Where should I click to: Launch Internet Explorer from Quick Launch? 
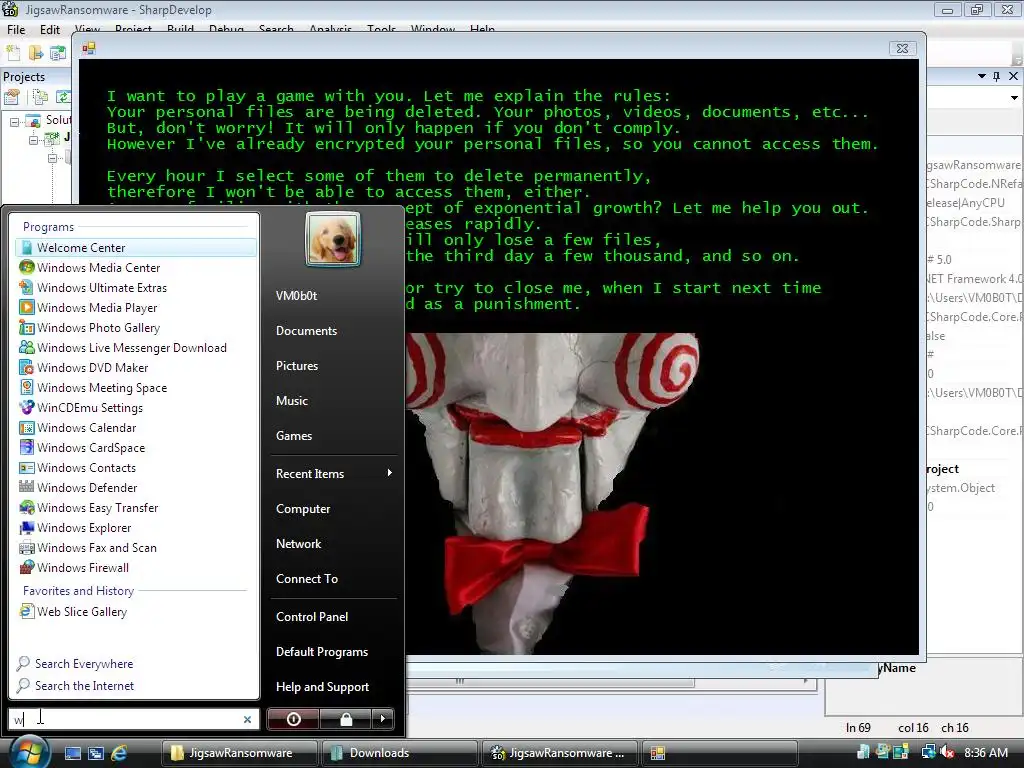[119, 753]
